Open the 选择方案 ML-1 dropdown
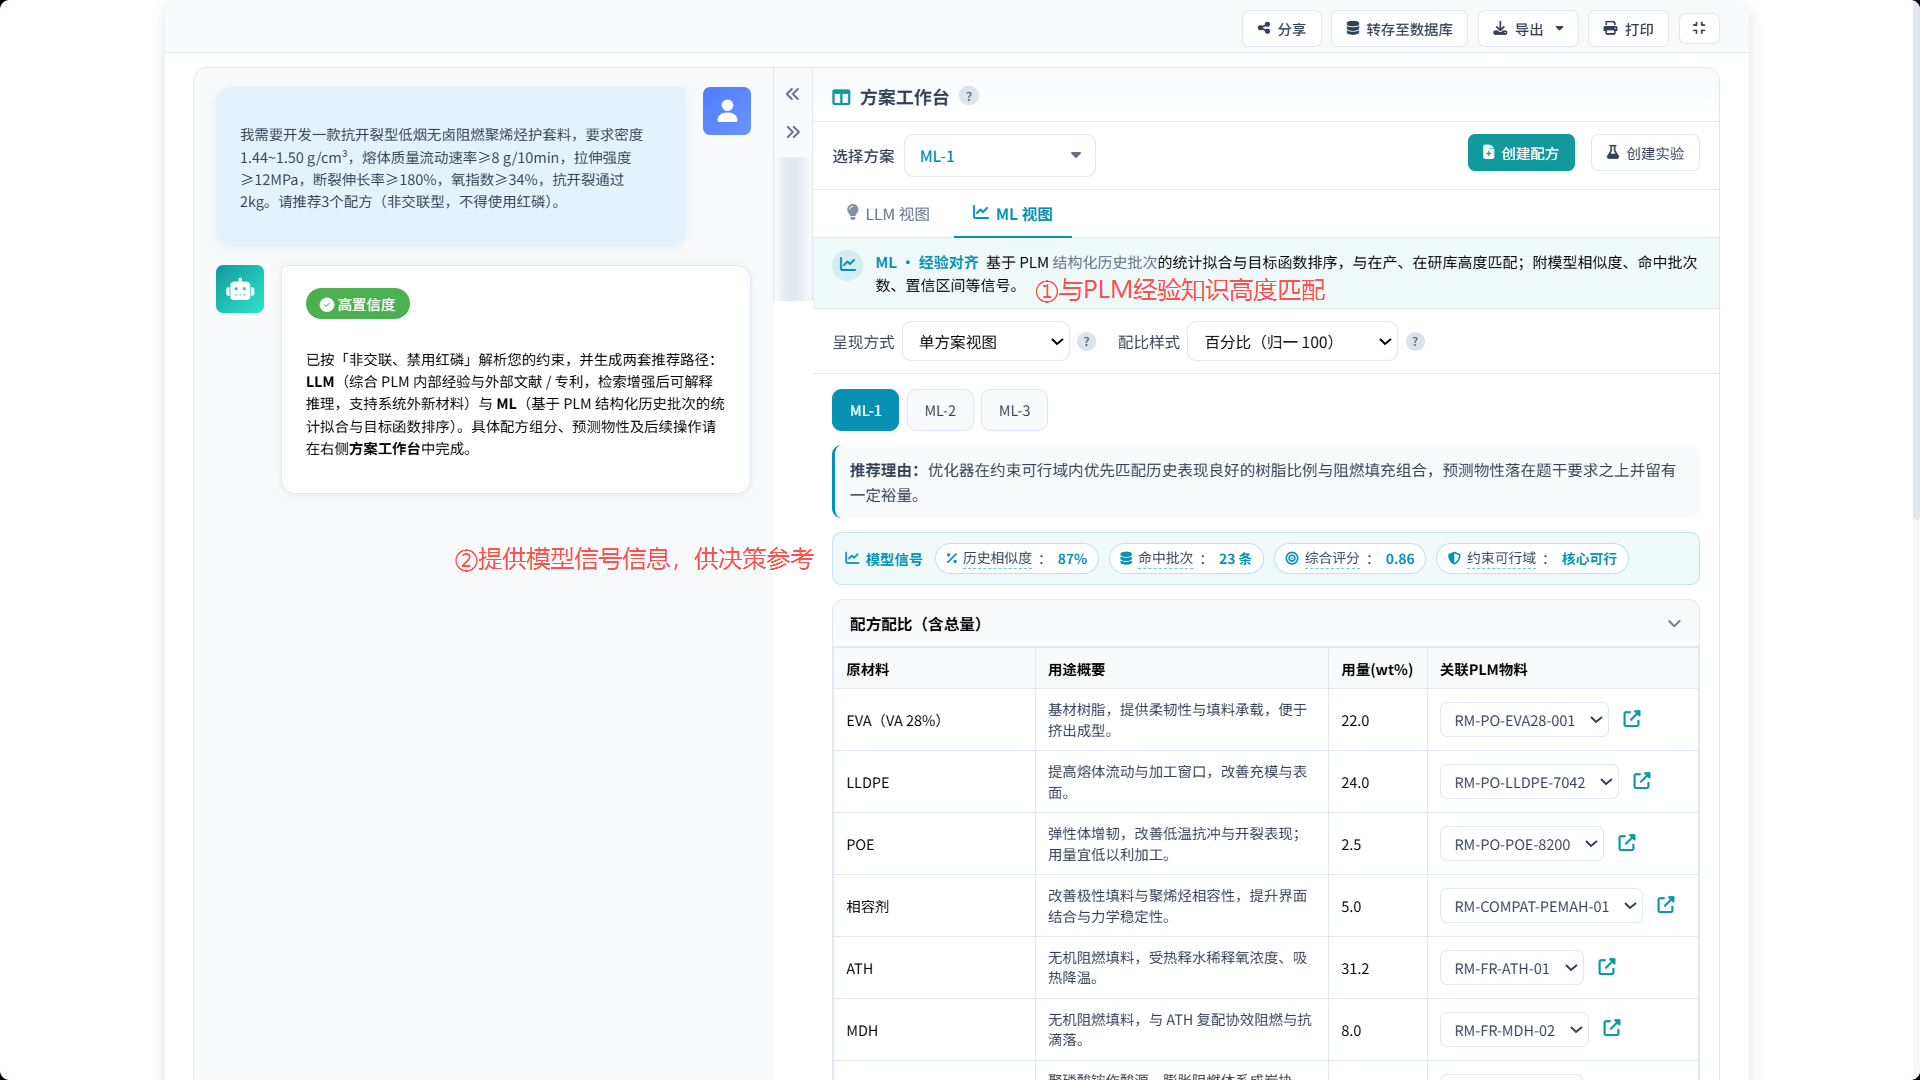1920x1080 pixels. tap(1000, 156)
